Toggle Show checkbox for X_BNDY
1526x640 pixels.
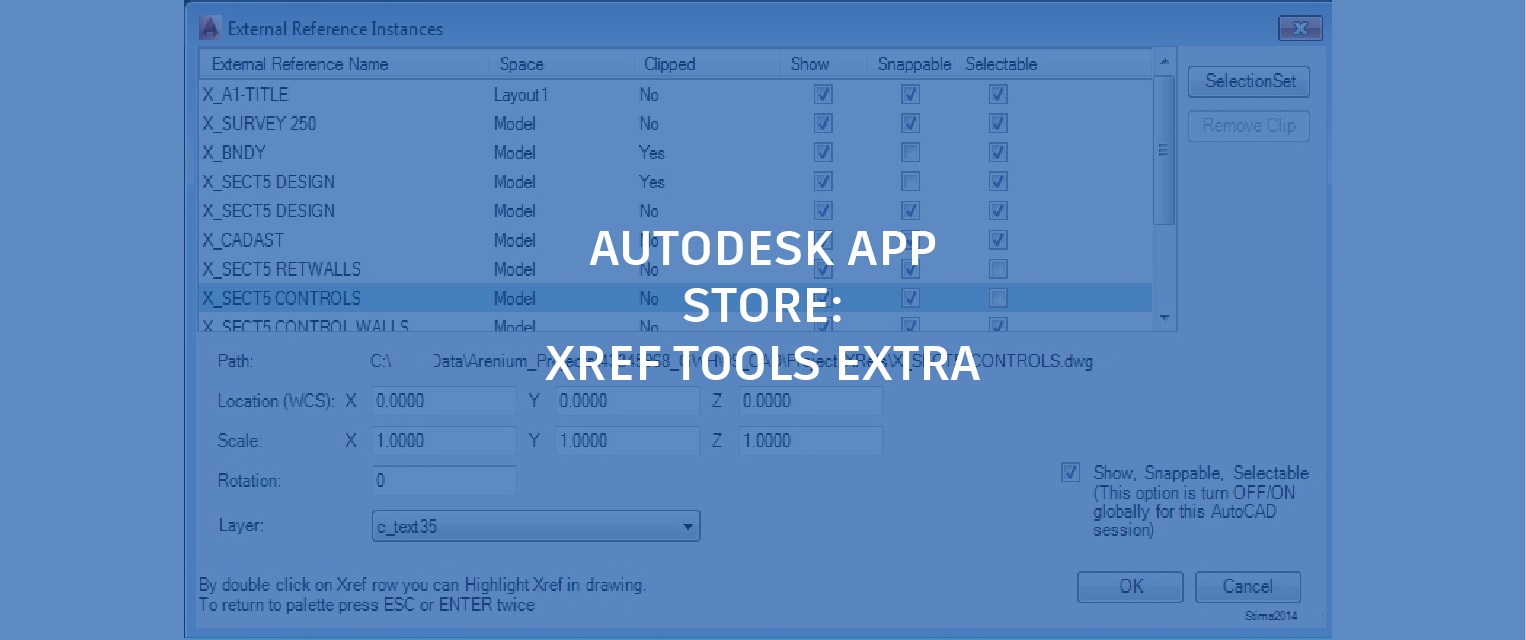point(823,153)
